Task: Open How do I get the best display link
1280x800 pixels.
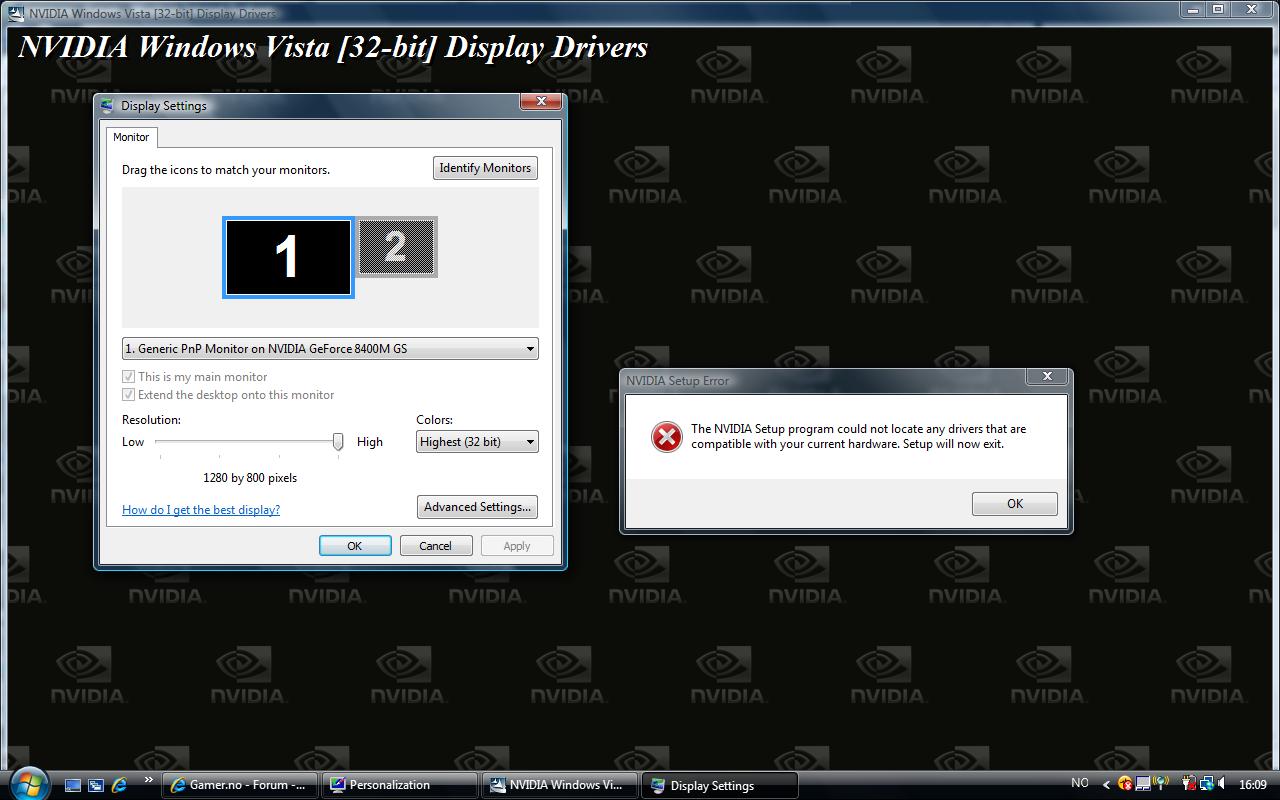Action: click(x=201, y=510)
